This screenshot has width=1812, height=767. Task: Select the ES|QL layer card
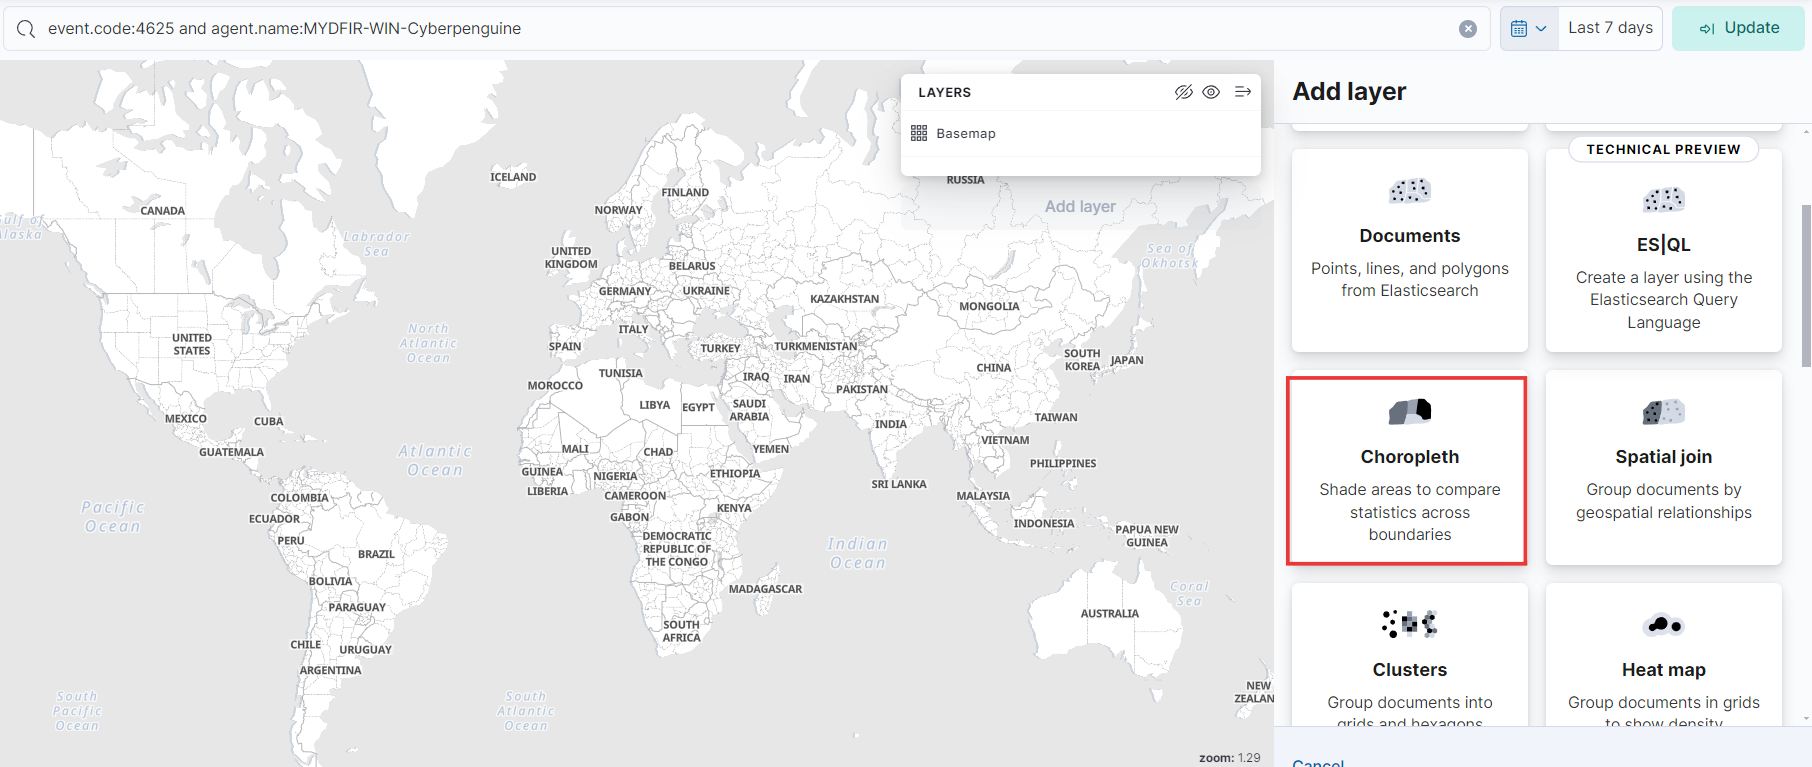pyautogui.click(x=1664, y=250)
